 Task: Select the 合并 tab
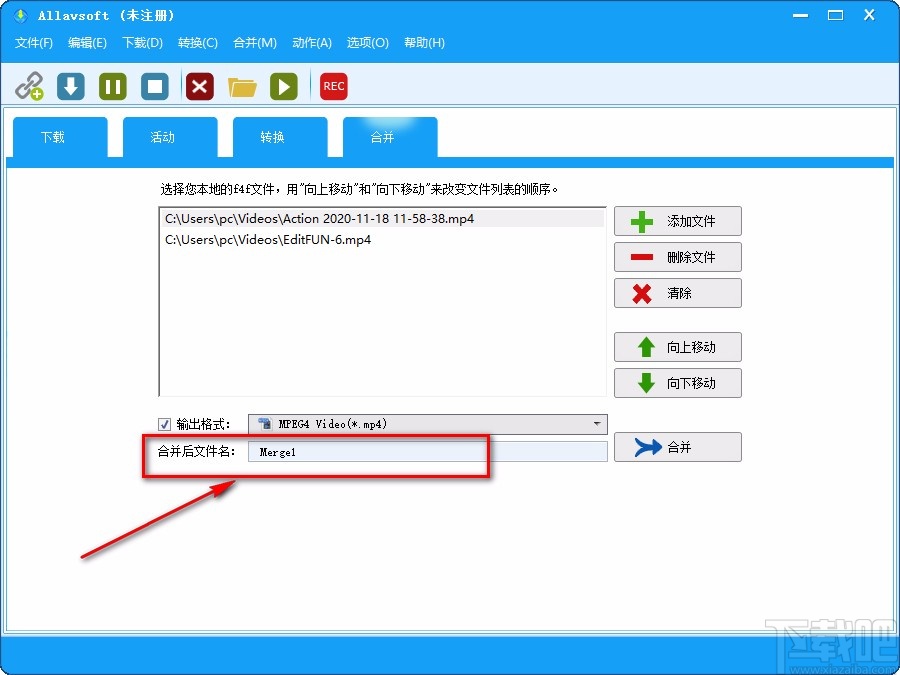[x=390, y=137]
